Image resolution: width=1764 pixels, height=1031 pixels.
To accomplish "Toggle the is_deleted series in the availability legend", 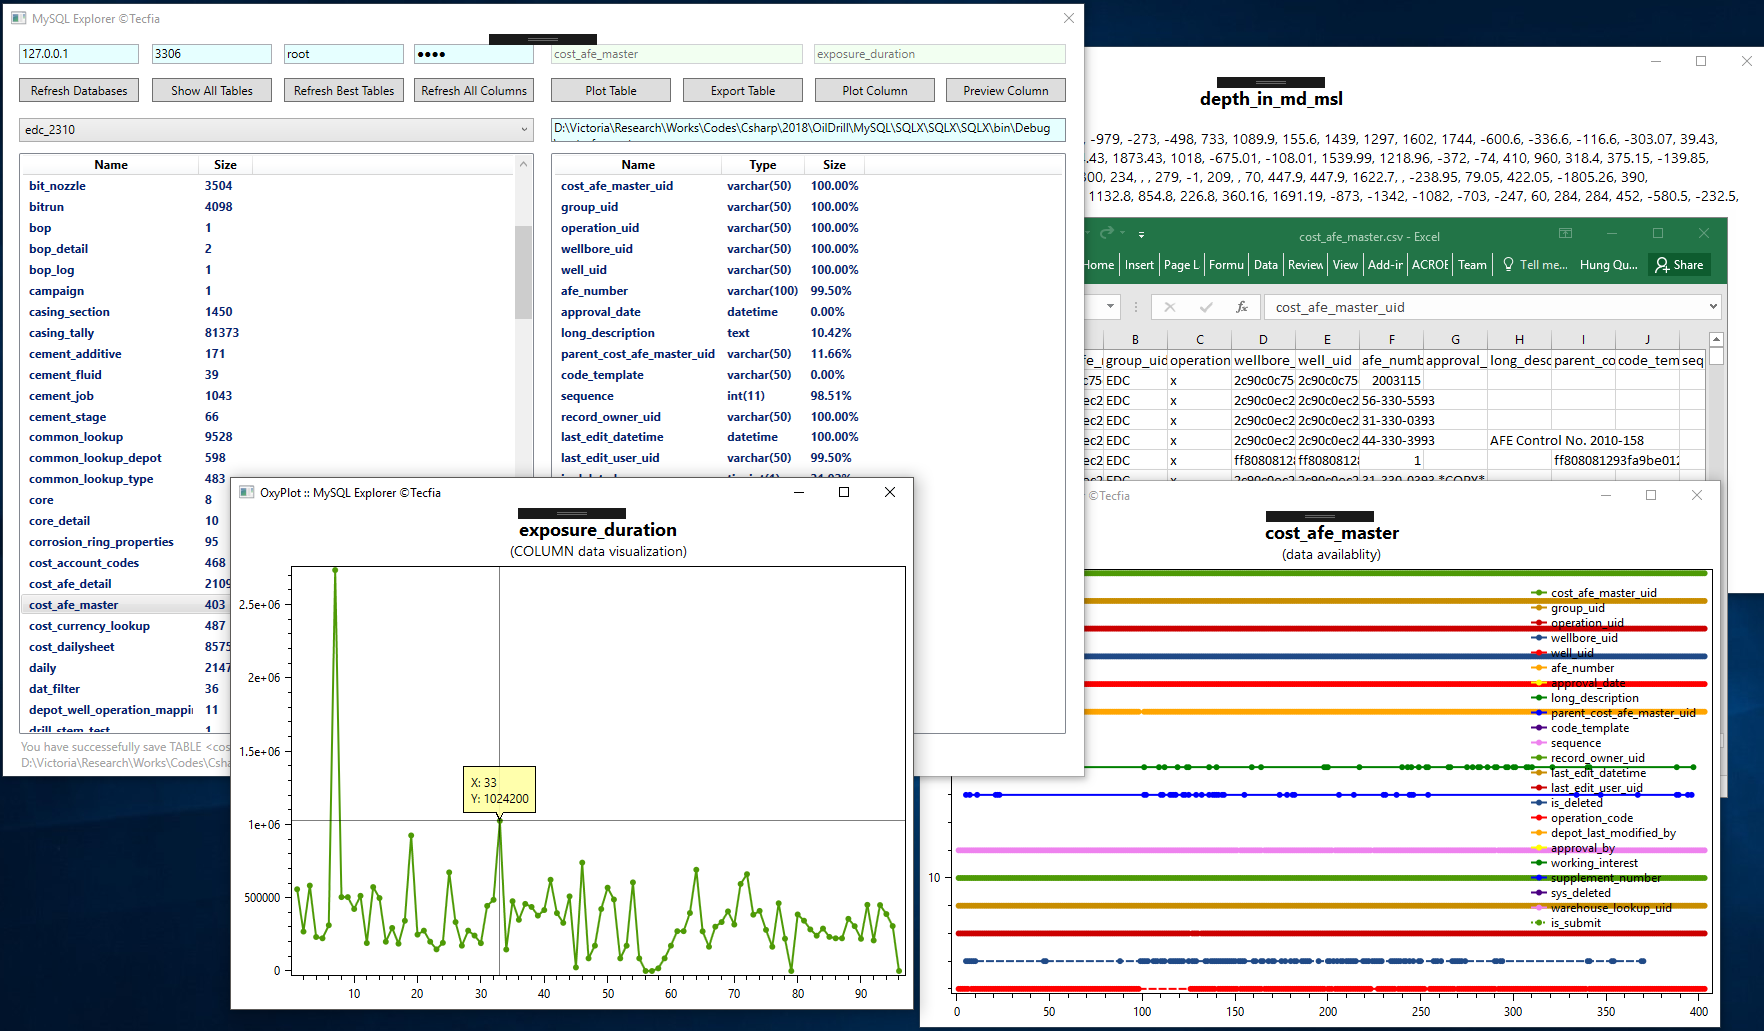I will [1577, 802].
